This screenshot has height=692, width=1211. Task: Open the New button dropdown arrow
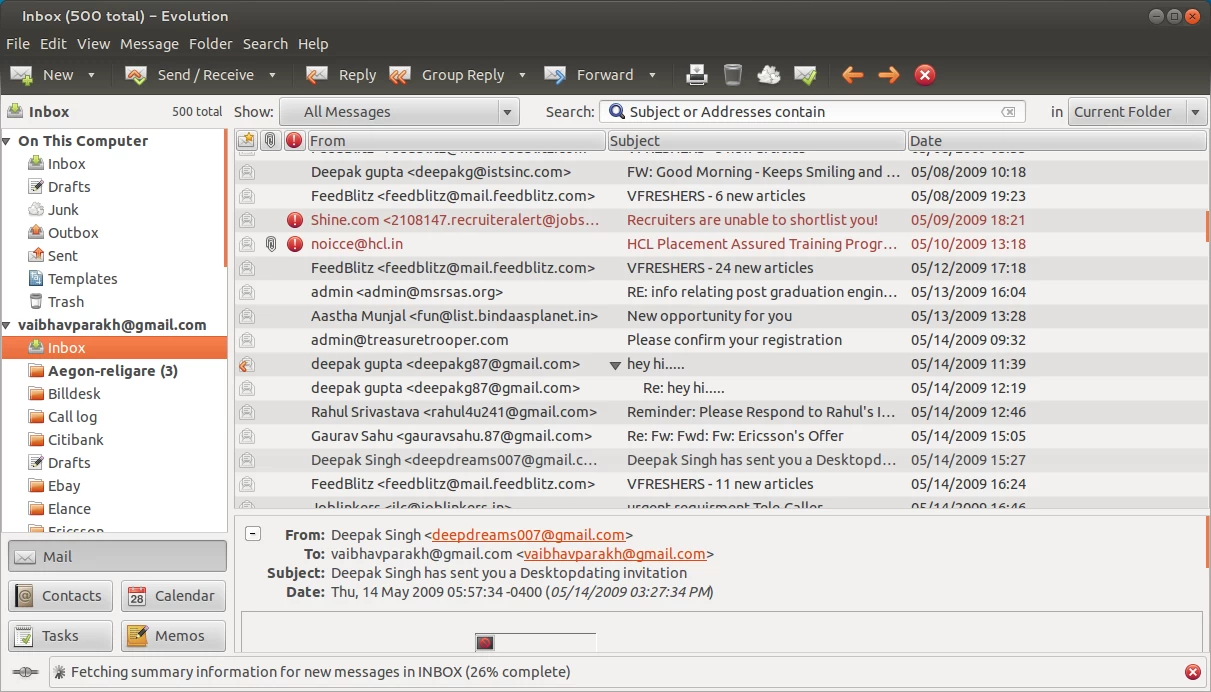(x=91, y=75)
